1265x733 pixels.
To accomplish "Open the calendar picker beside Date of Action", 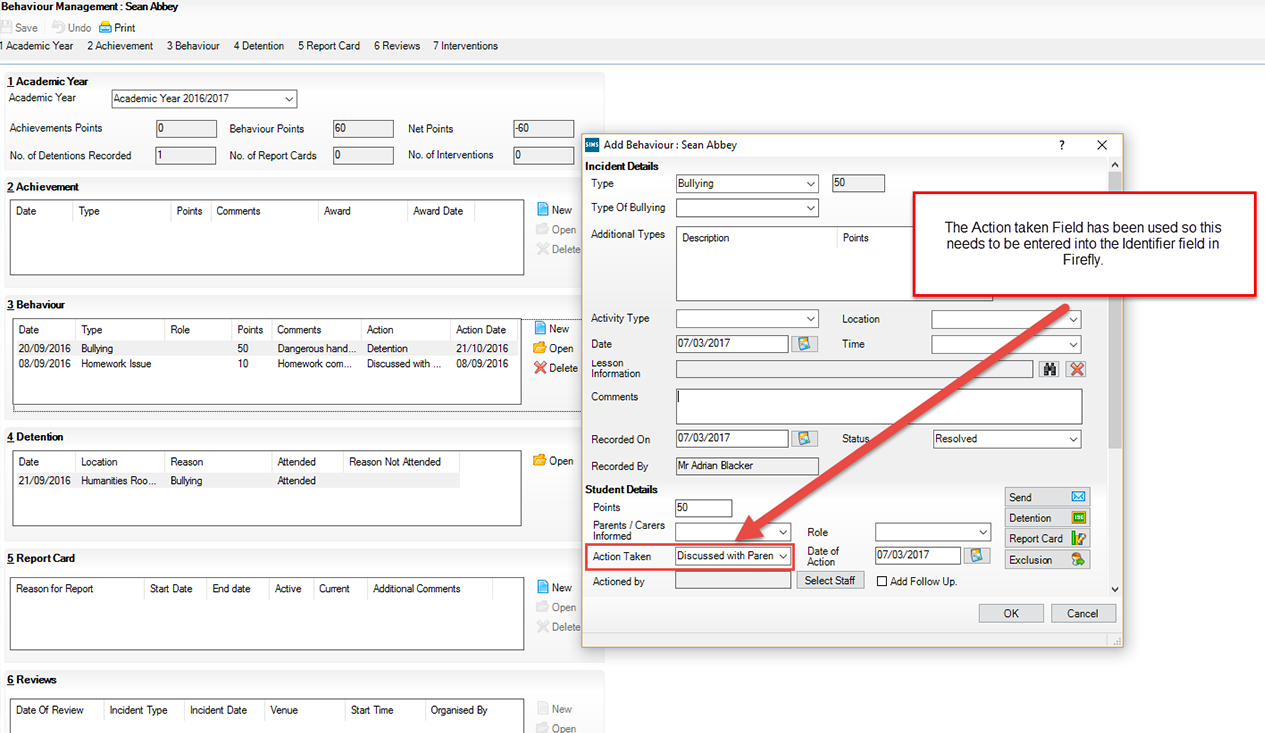I will 977,555.
